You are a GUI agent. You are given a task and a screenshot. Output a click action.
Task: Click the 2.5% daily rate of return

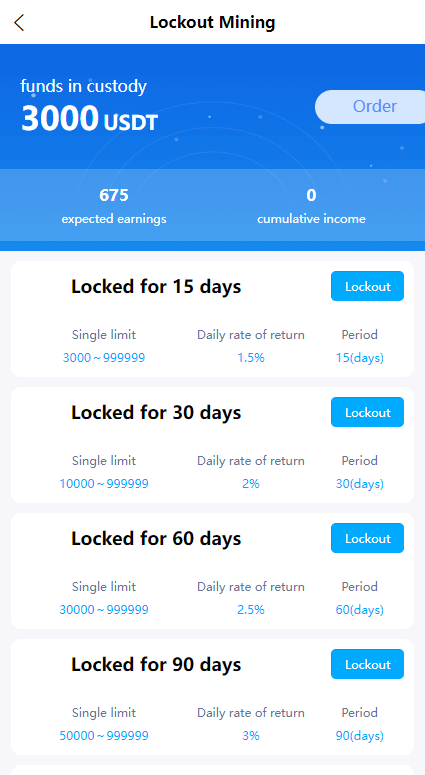pyautogui.click(x=251, y=610)
